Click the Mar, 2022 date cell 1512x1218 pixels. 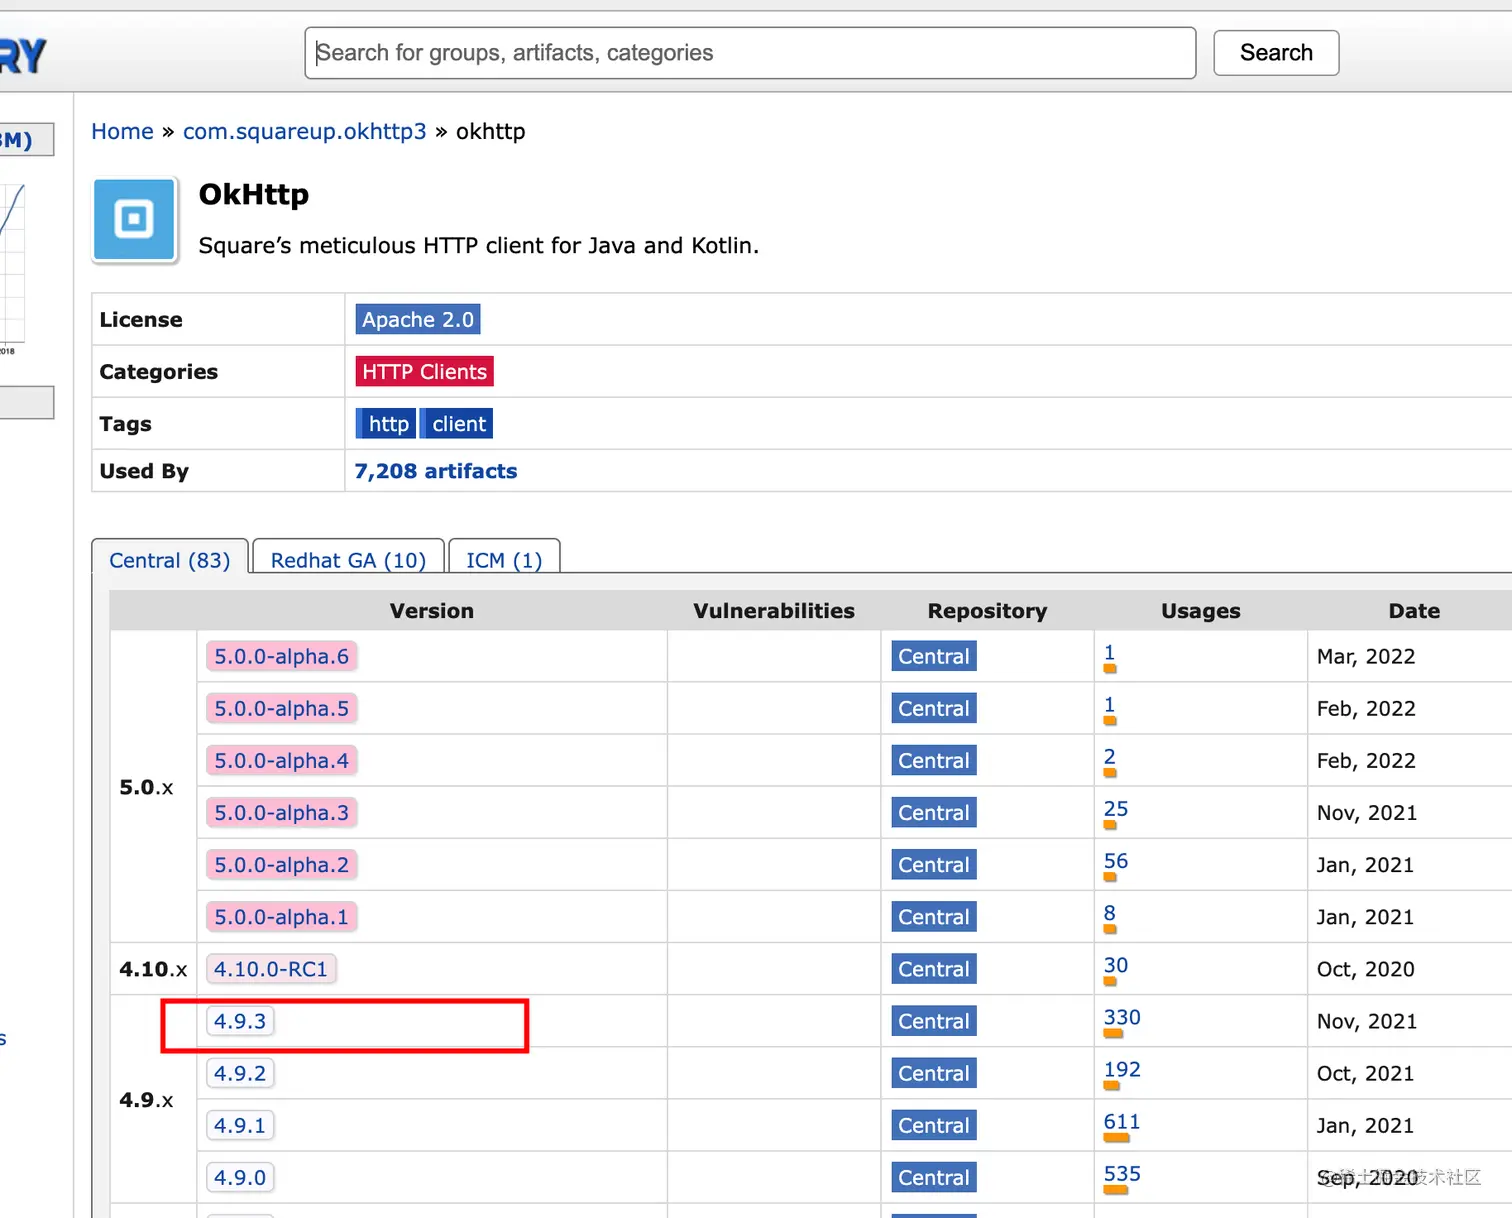1366,657
